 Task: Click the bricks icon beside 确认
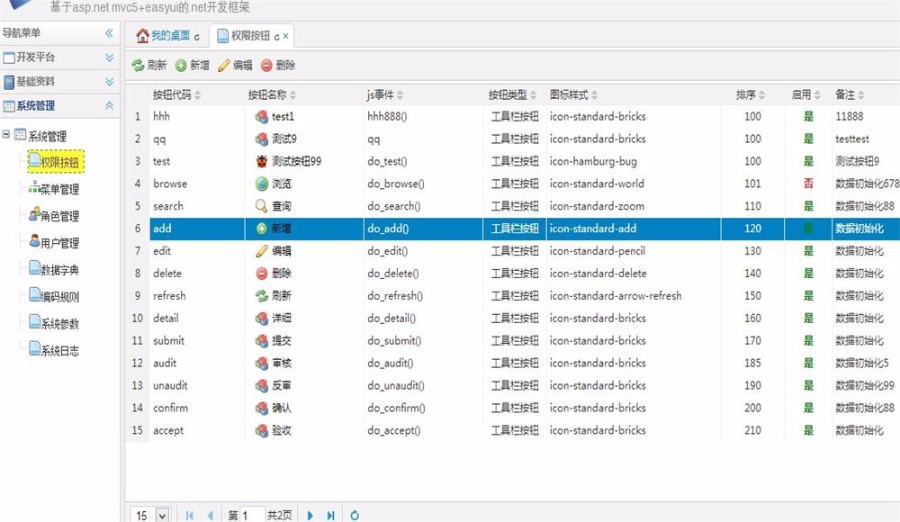point(262,408)
